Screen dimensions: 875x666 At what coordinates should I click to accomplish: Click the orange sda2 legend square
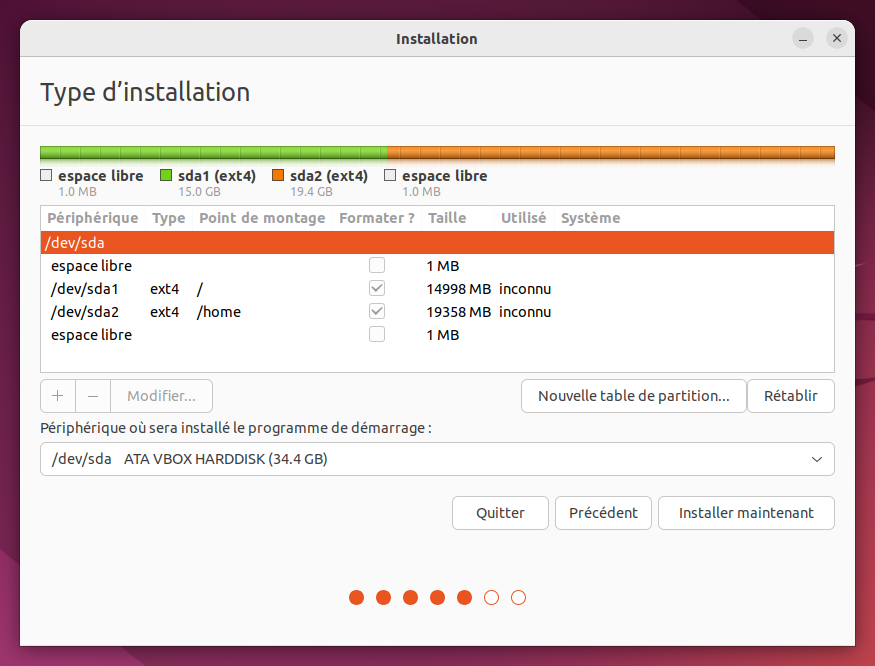tap(278, 176)
